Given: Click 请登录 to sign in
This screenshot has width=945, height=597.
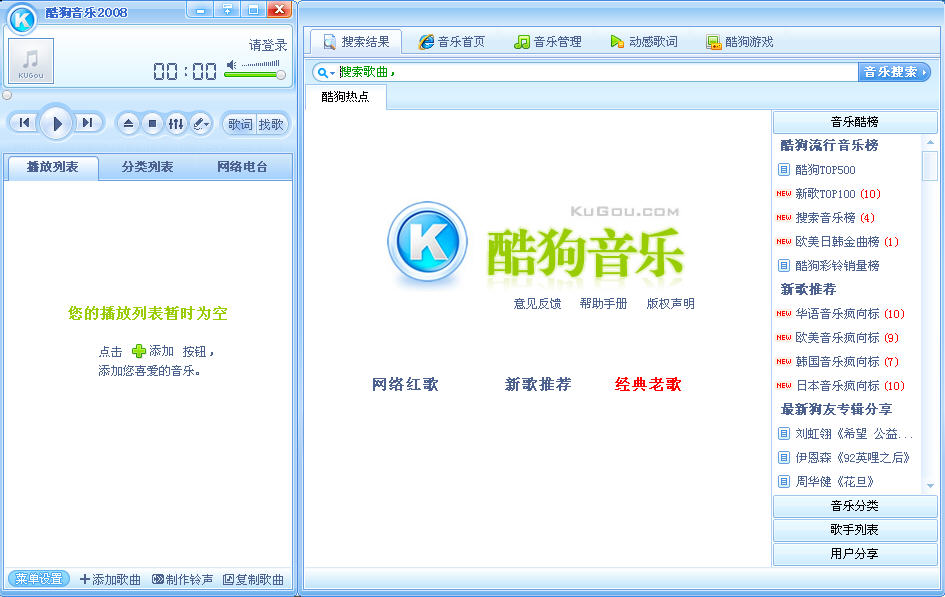Looking at the screenshot, I should [268, 45].
